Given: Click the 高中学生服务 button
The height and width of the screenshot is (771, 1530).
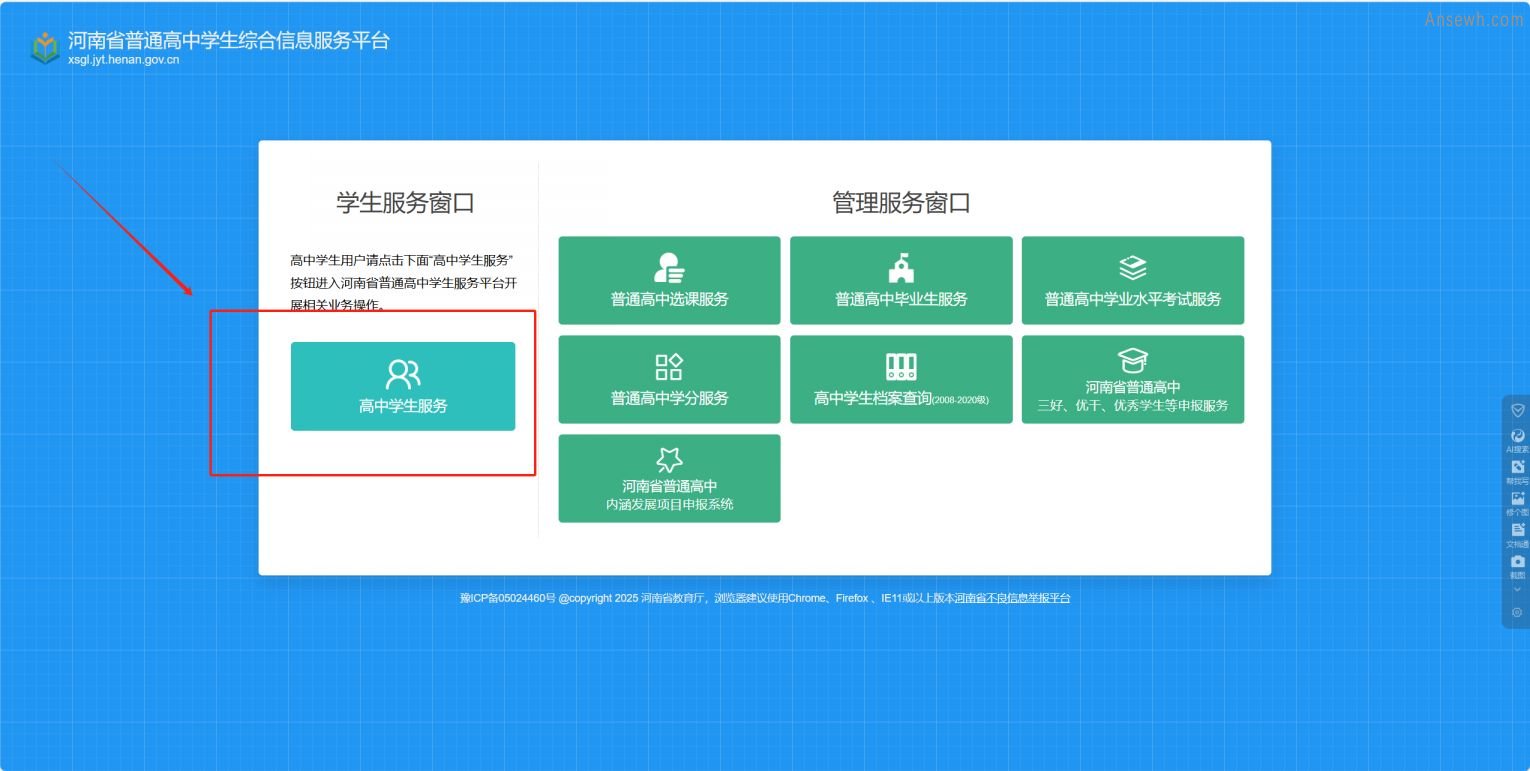Looking at the screenshot, I should coord(403,387).
